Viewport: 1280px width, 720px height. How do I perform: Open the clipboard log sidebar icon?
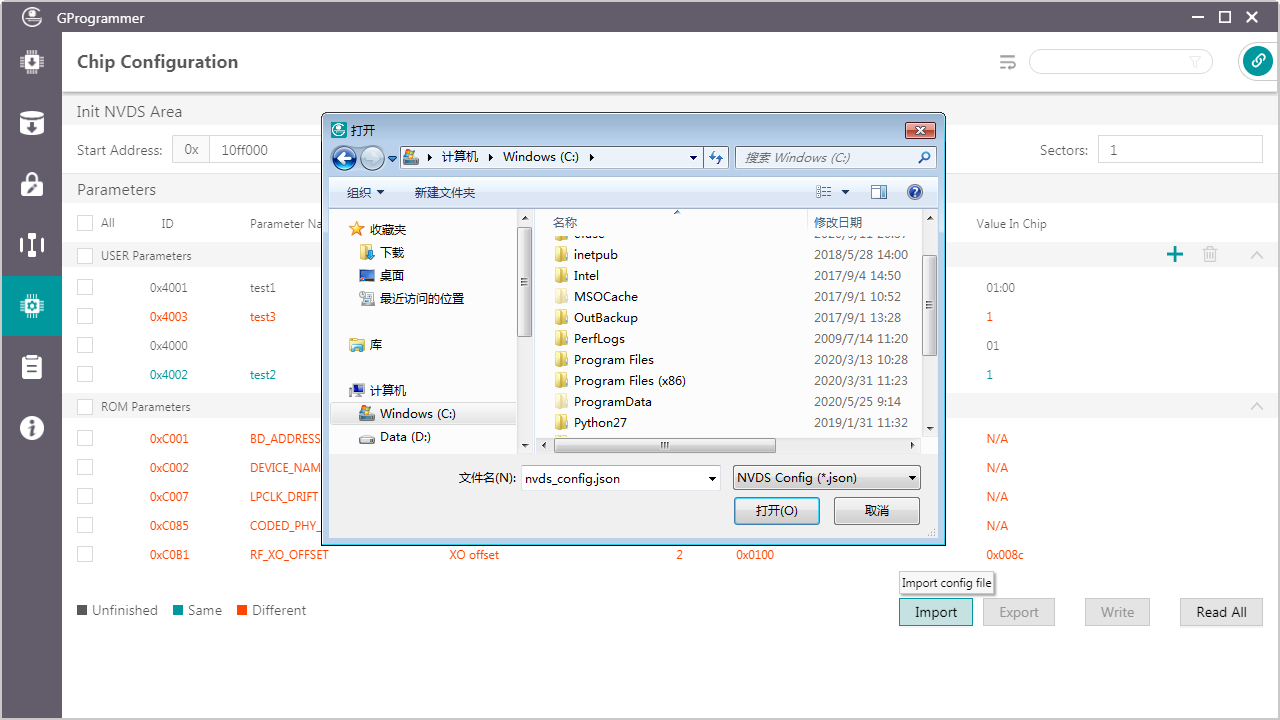[31, 367]
